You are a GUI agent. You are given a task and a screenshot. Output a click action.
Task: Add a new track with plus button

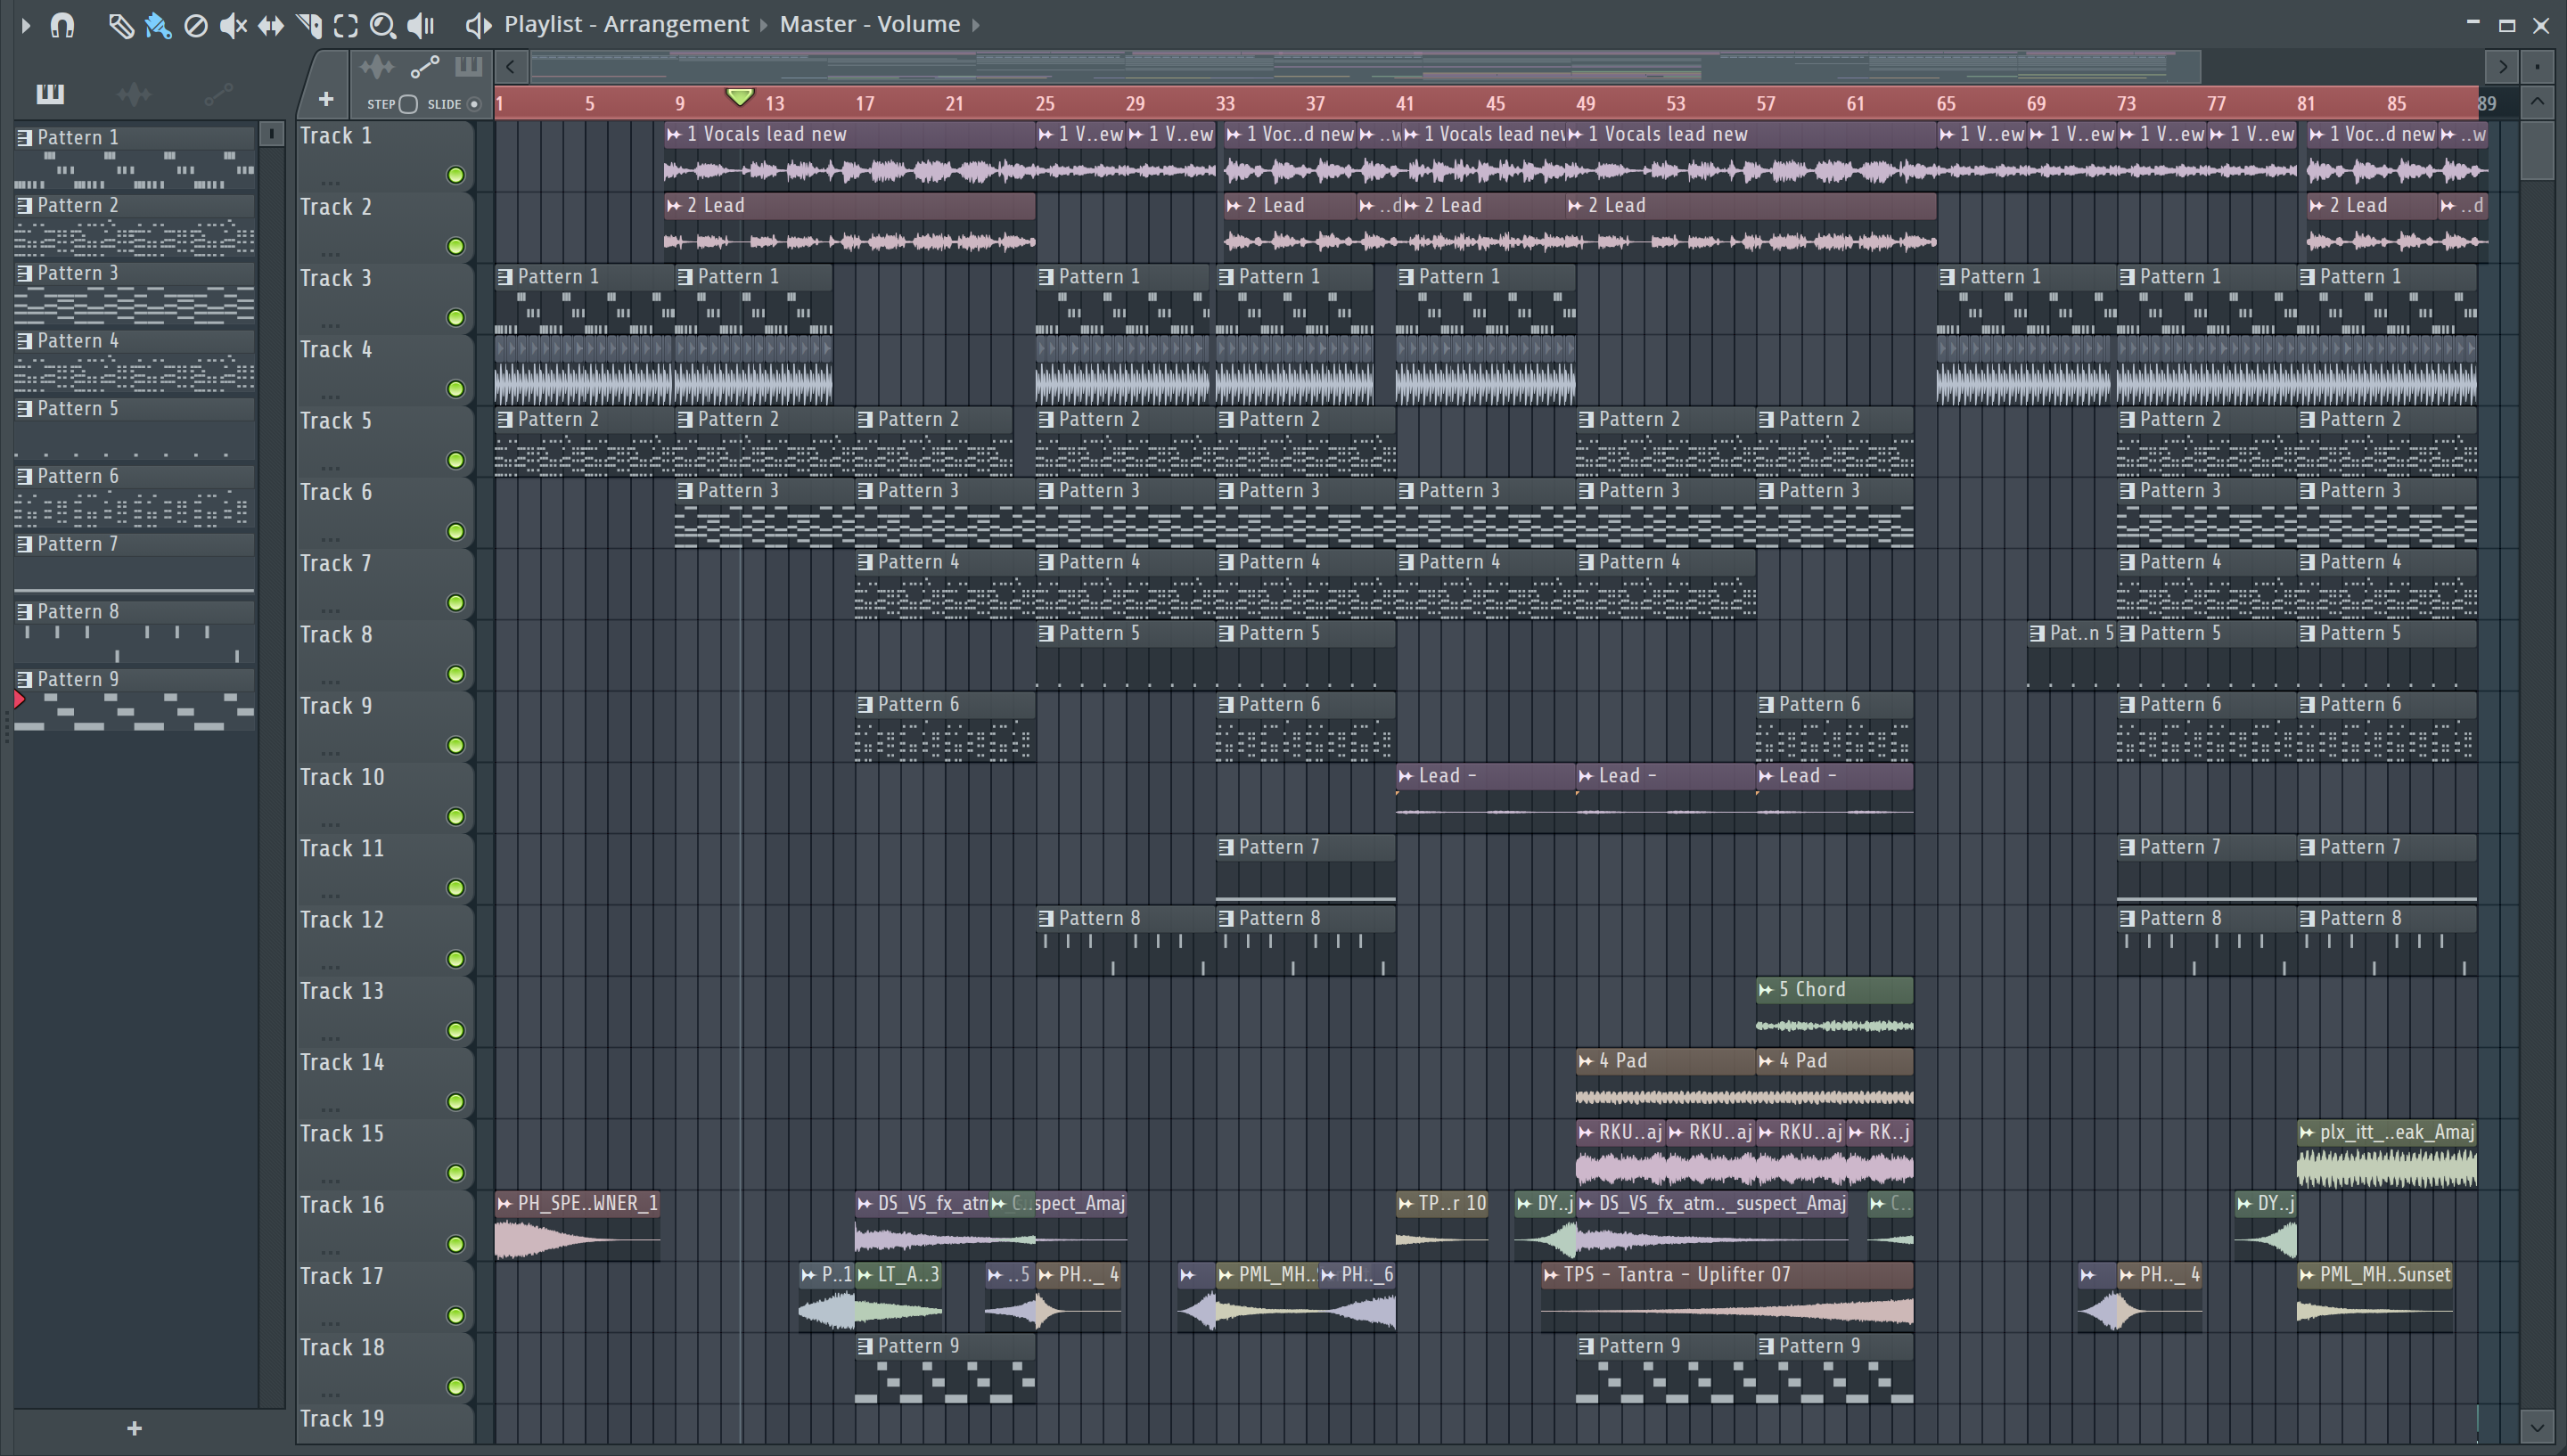(x=326, y=99)
